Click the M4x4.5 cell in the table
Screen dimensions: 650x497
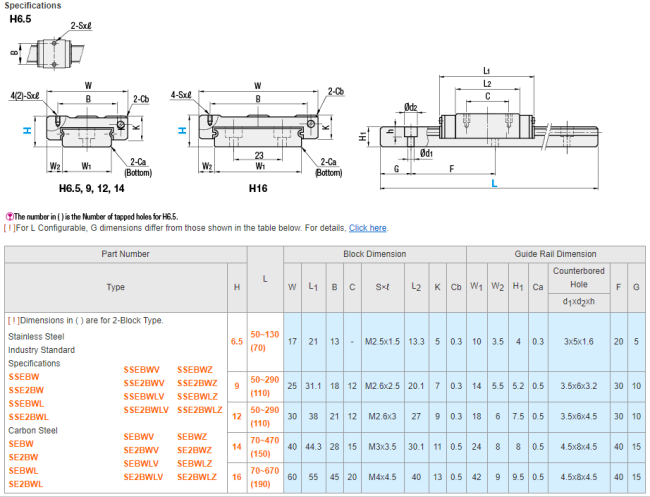[x=381, y=477]
